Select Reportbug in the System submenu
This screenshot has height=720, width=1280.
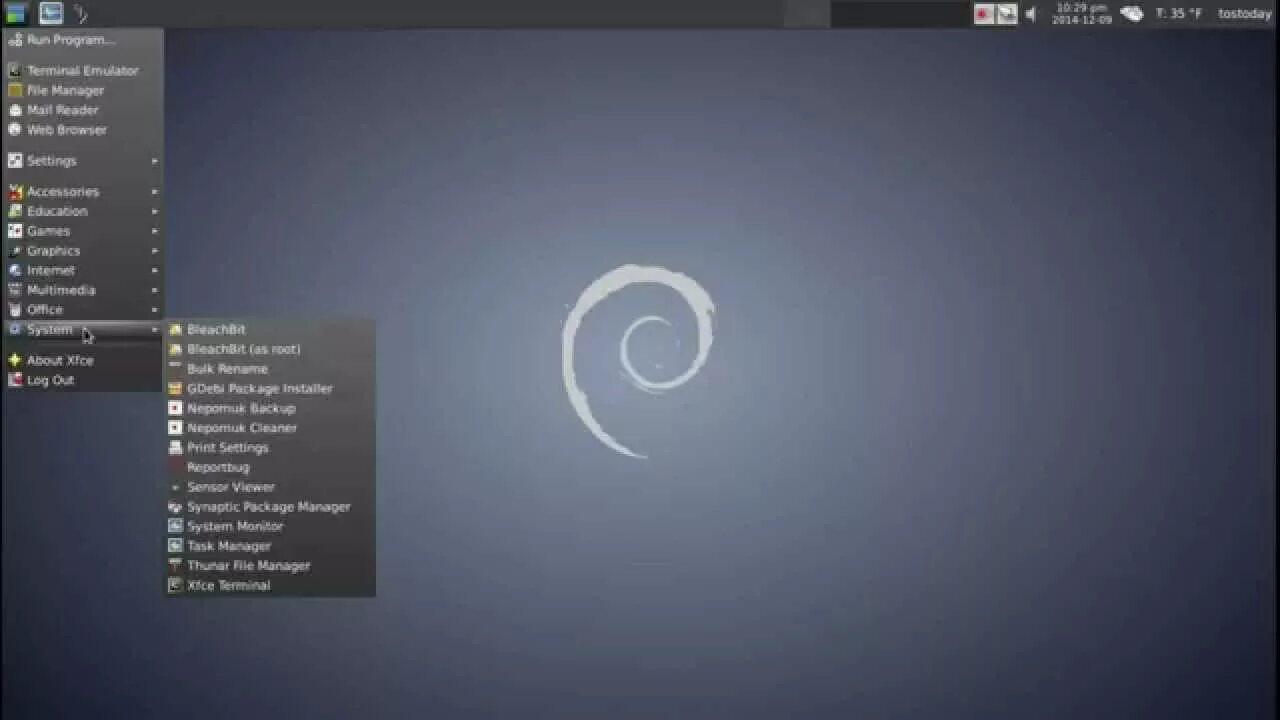[x=270, y=467]
